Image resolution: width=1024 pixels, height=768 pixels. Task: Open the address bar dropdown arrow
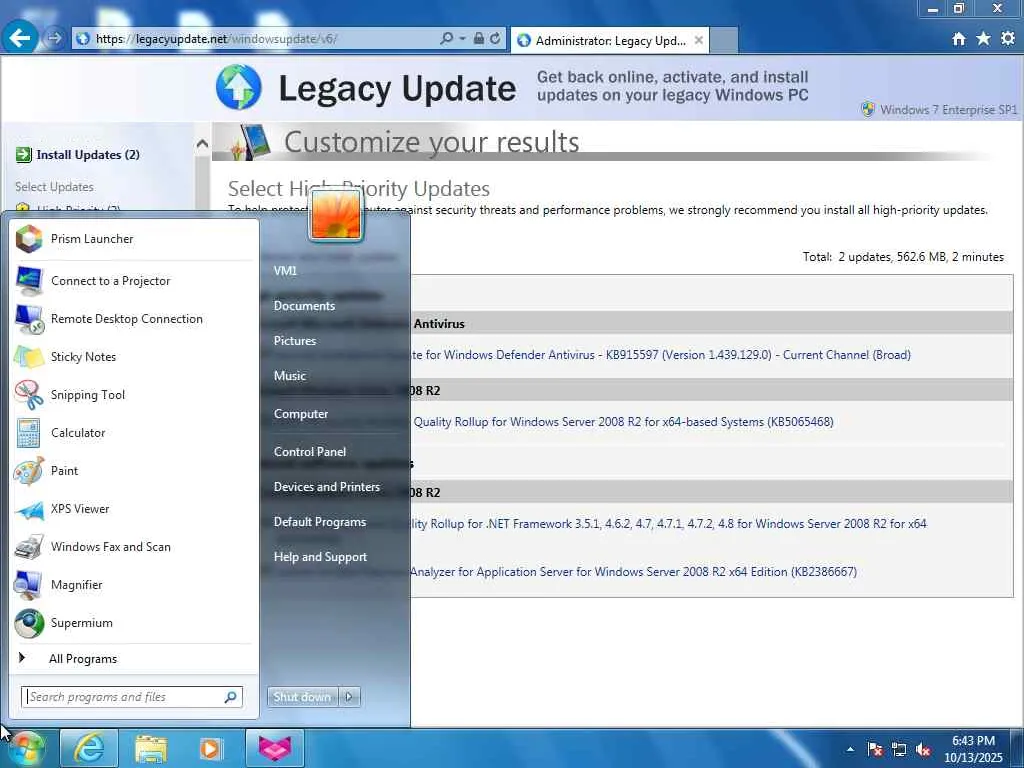462,39
